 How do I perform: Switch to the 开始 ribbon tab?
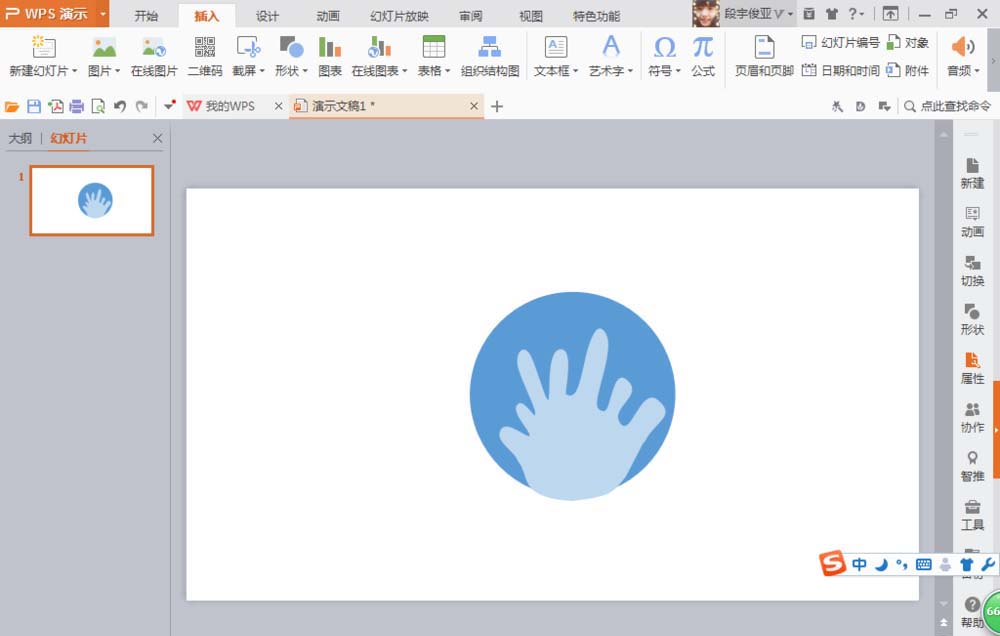(146, 16)
